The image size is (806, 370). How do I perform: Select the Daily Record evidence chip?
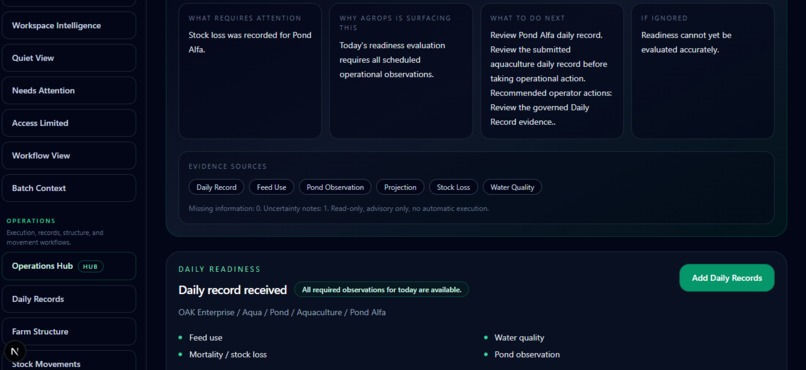click(216, 188)
